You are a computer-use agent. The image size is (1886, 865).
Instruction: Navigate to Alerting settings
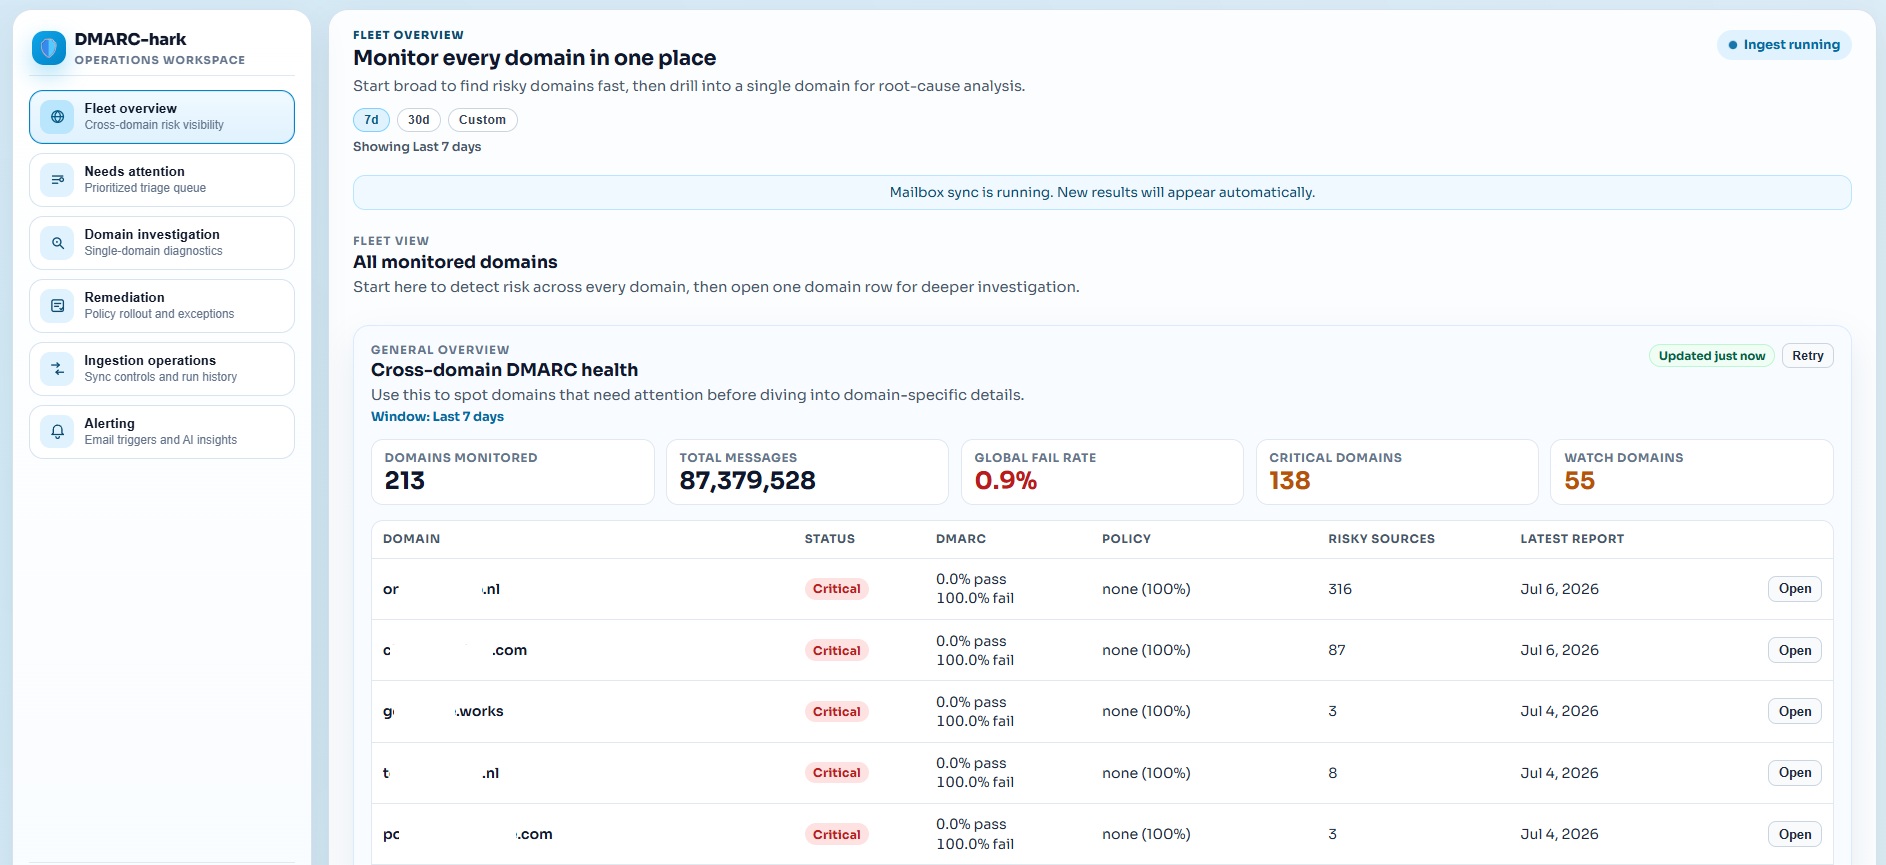click(x=162, y=432)
